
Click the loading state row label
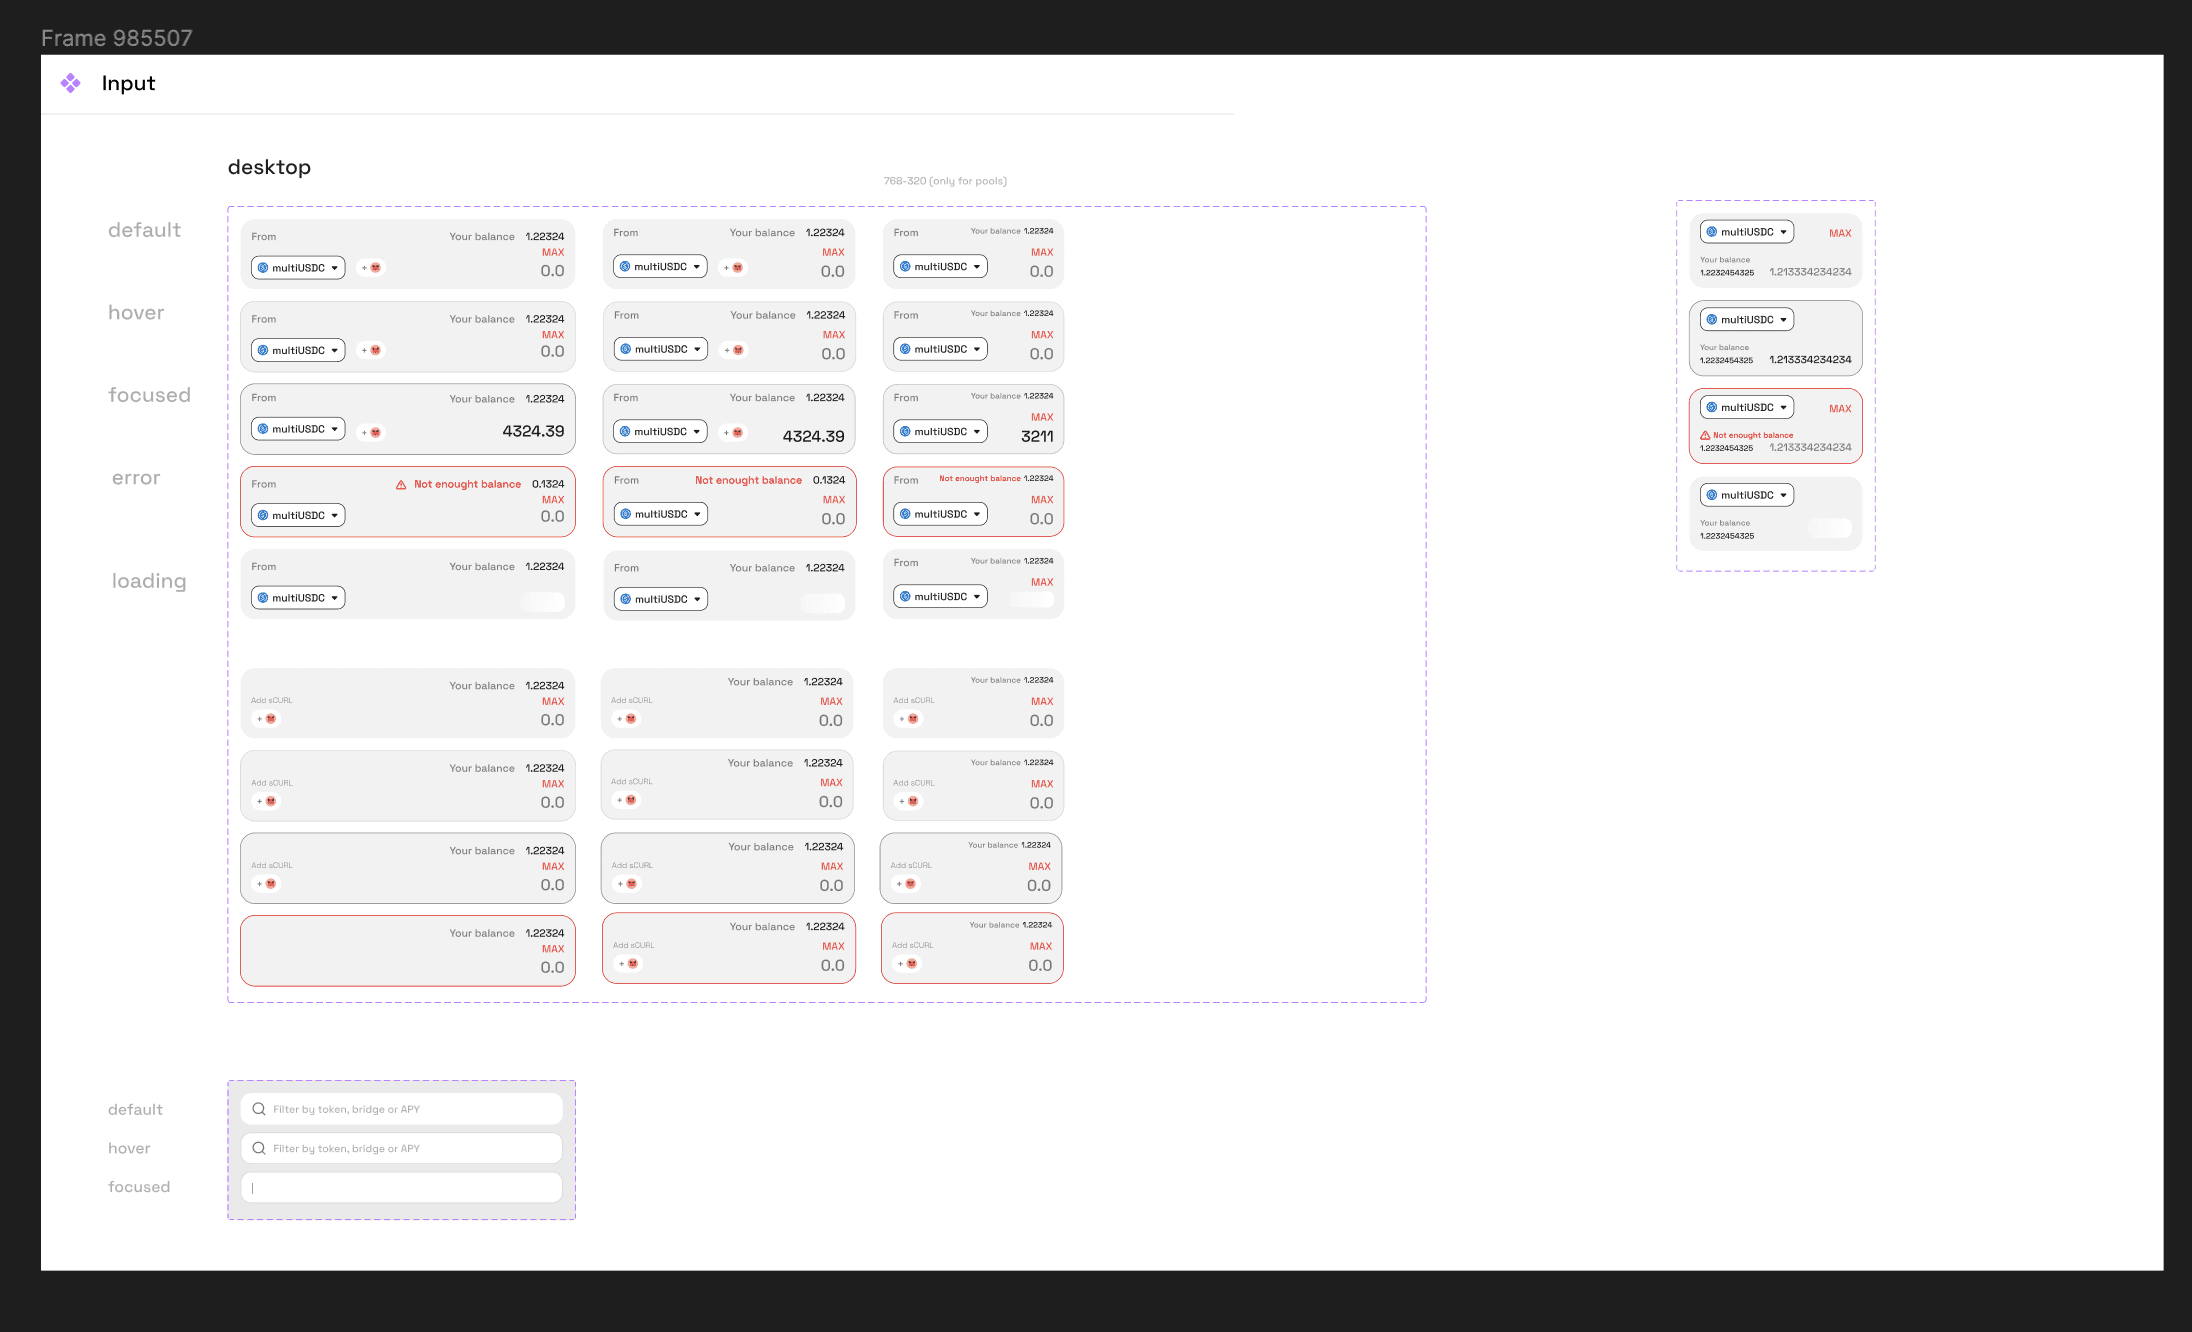click(x=149, y=581)
